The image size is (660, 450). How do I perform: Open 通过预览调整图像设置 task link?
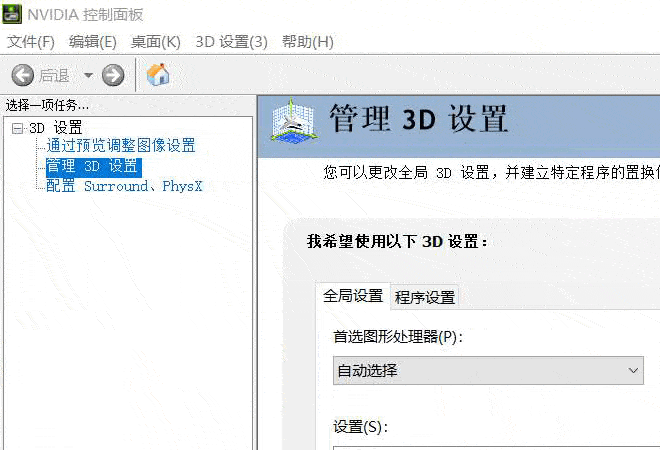[x=121, y=146]
